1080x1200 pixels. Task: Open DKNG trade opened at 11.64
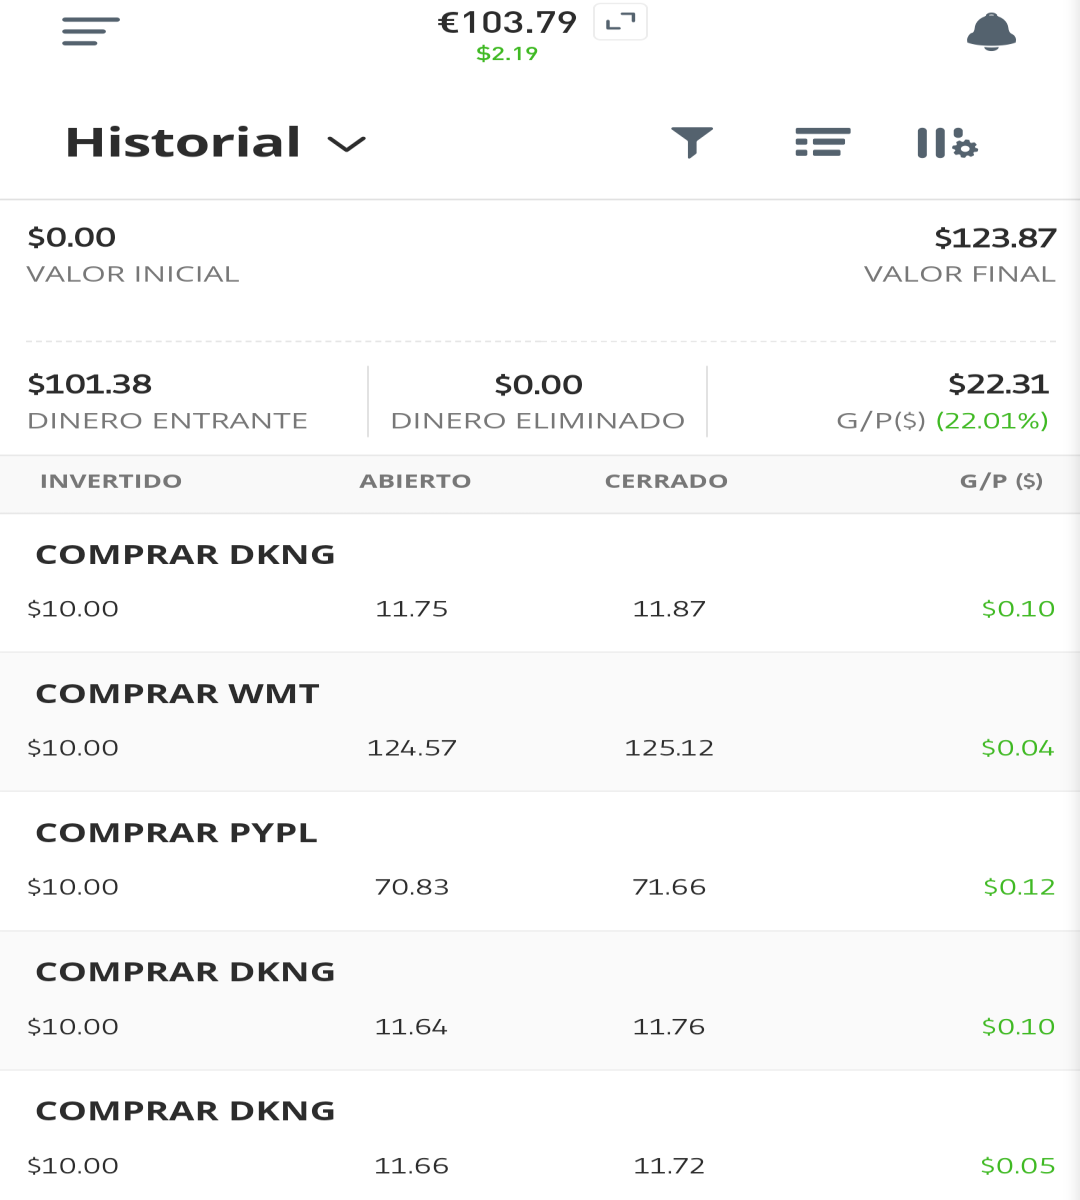pyautogui.click(x=540, y=1000)
